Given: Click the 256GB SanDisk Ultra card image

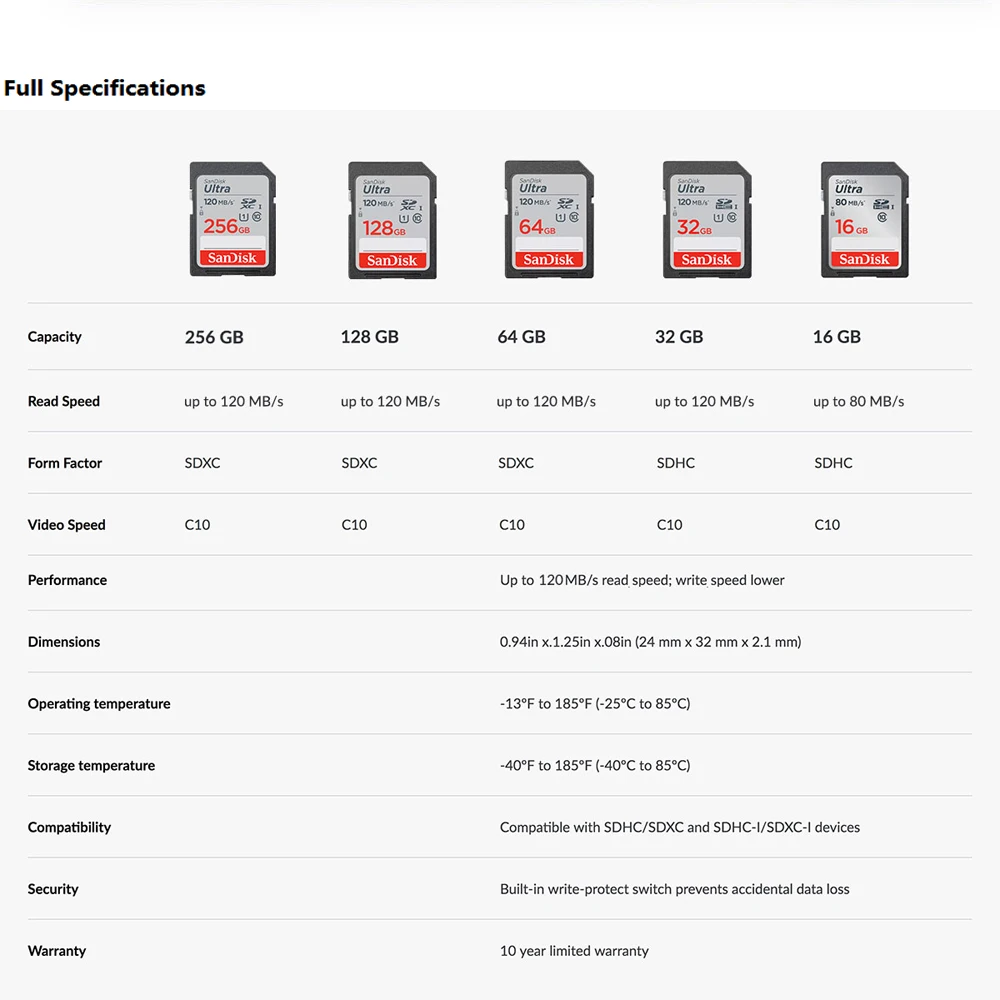Looking at the screenshot, I should coord(233,219).
